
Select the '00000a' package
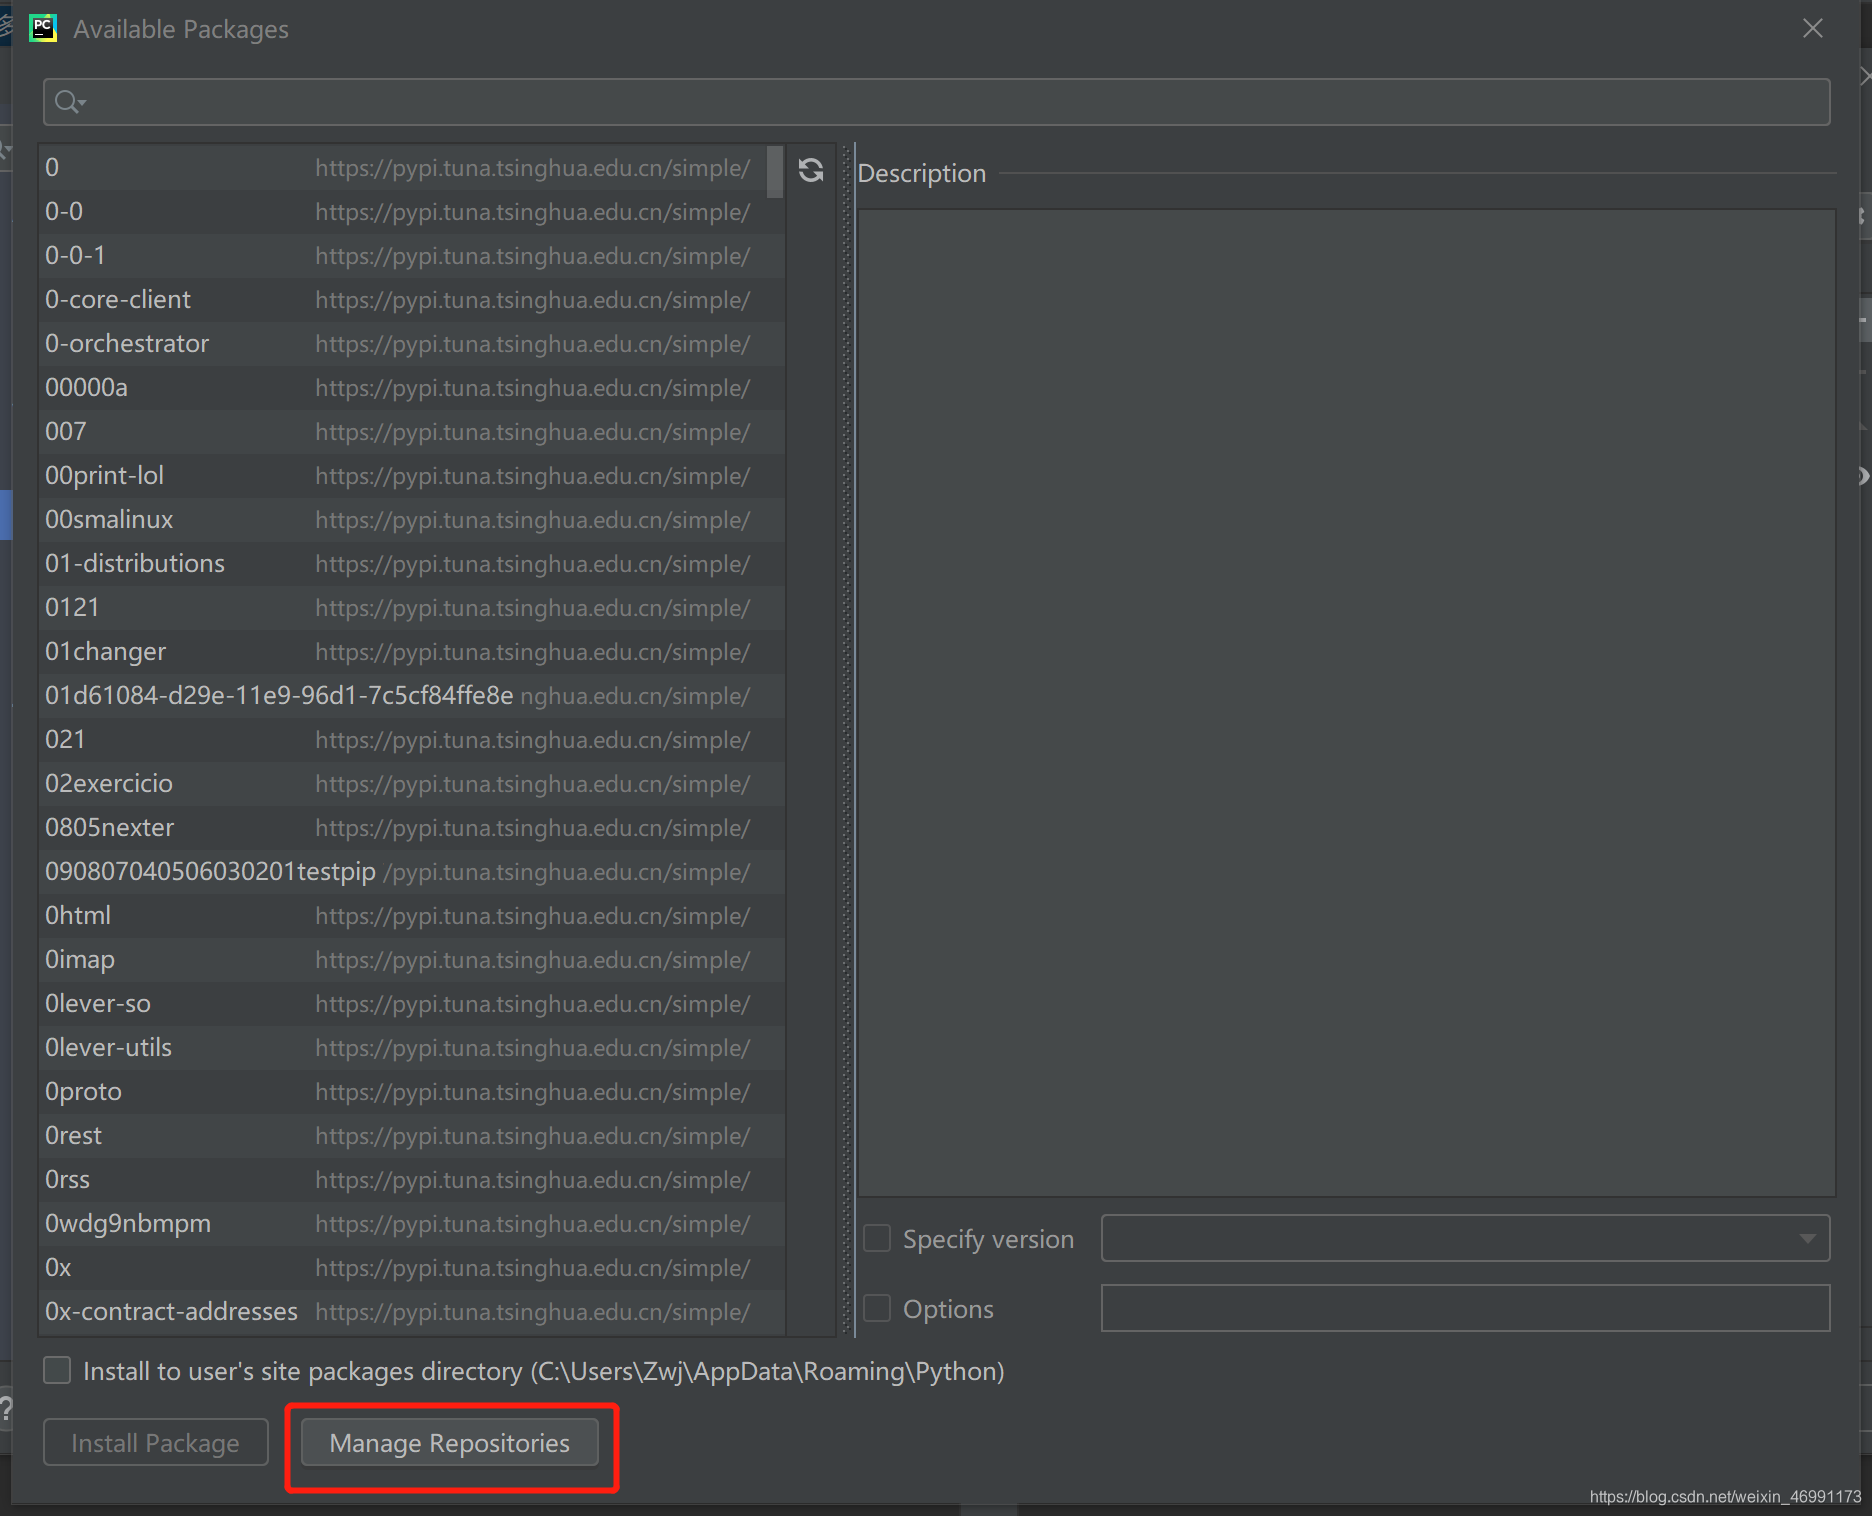[x=412, y=388]
